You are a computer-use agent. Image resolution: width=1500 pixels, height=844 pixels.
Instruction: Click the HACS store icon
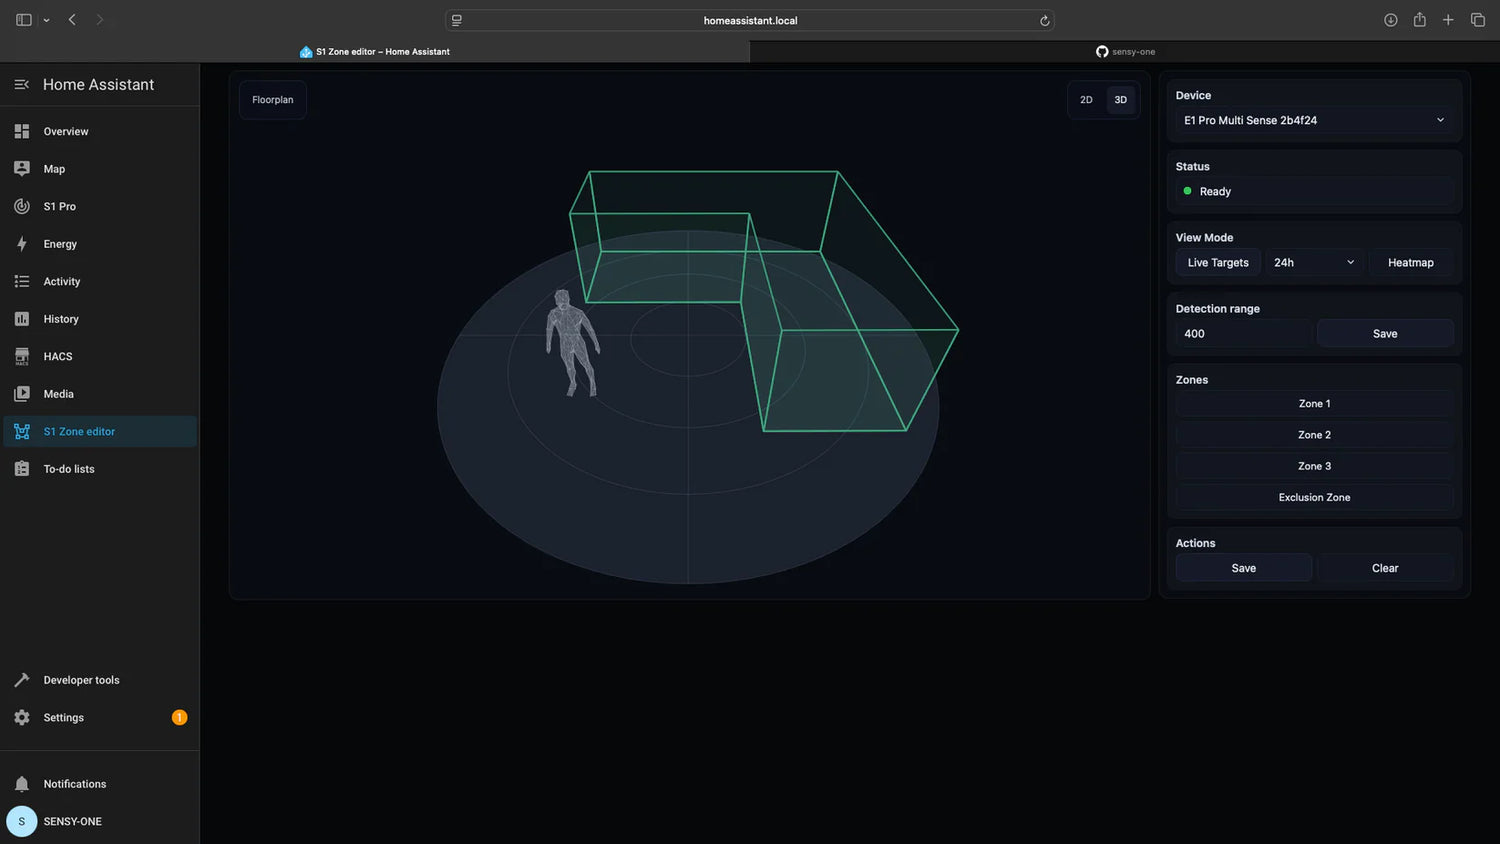pyautogui.click(x=22, y=357)
